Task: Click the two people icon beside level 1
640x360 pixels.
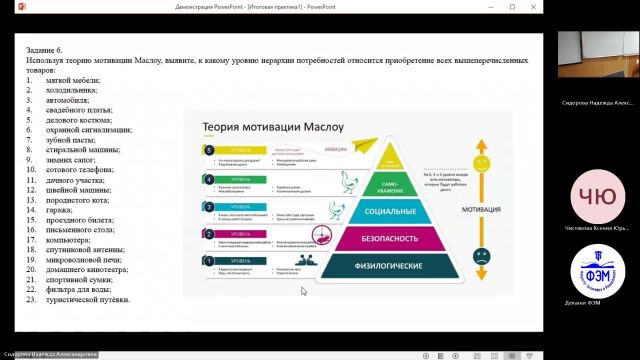Action: (306, 260)
